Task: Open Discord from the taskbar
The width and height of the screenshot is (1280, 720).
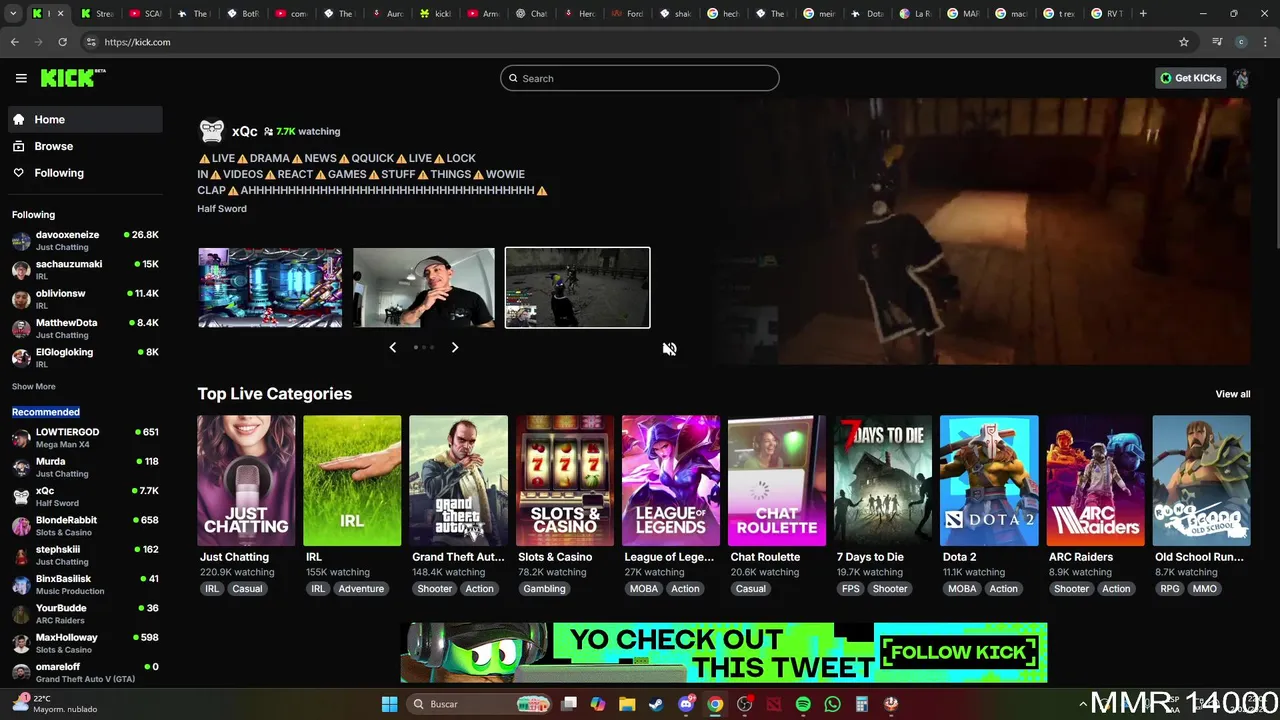Action: coord(686,704)
